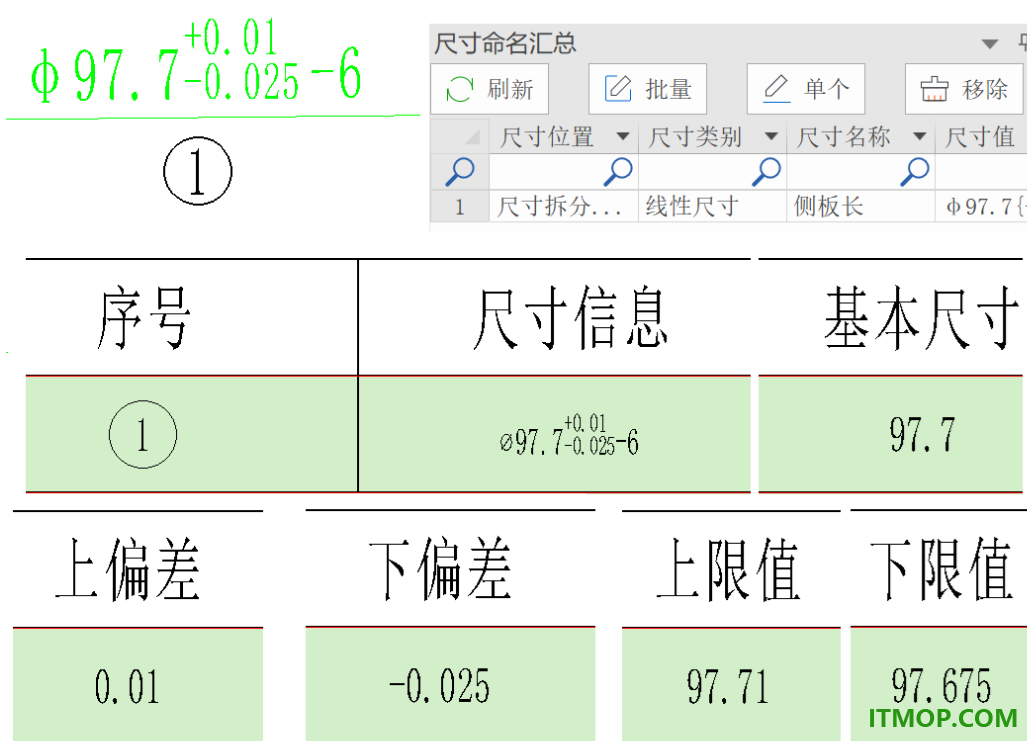This screenshot has width=1027, height=741.
Task: Click the 尺寸命名汇总 panel title
Action: pos(505,43)
